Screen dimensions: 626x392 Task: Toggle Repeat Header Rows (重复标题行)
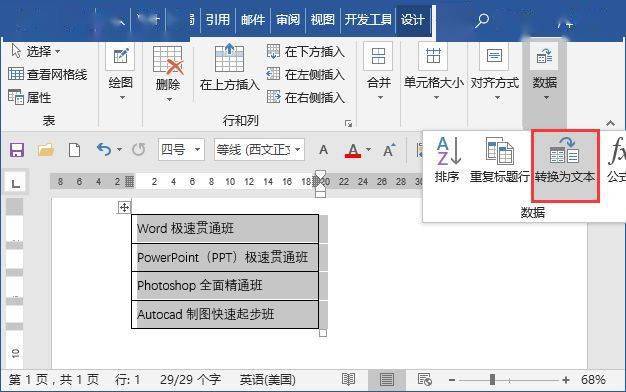[x=499, y=160]
